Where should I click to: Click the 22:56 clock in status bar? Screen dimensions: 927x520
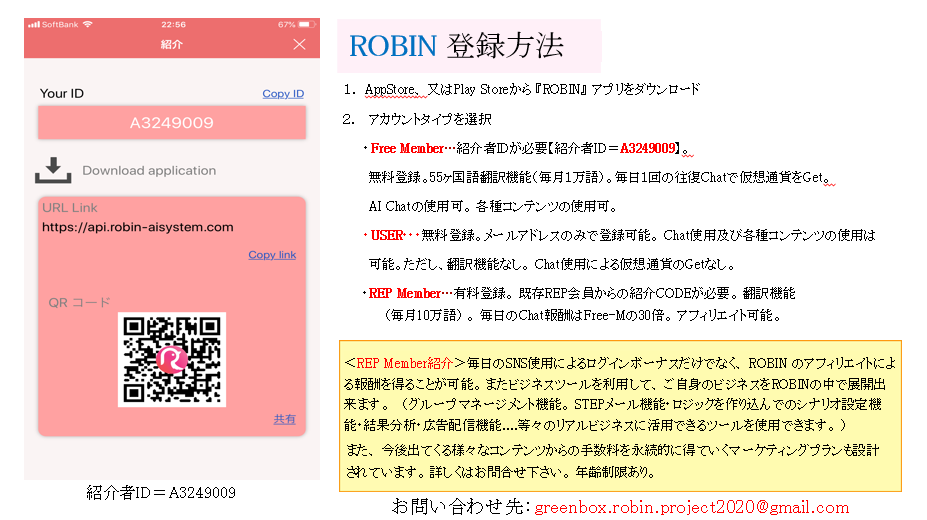point(173,24)
